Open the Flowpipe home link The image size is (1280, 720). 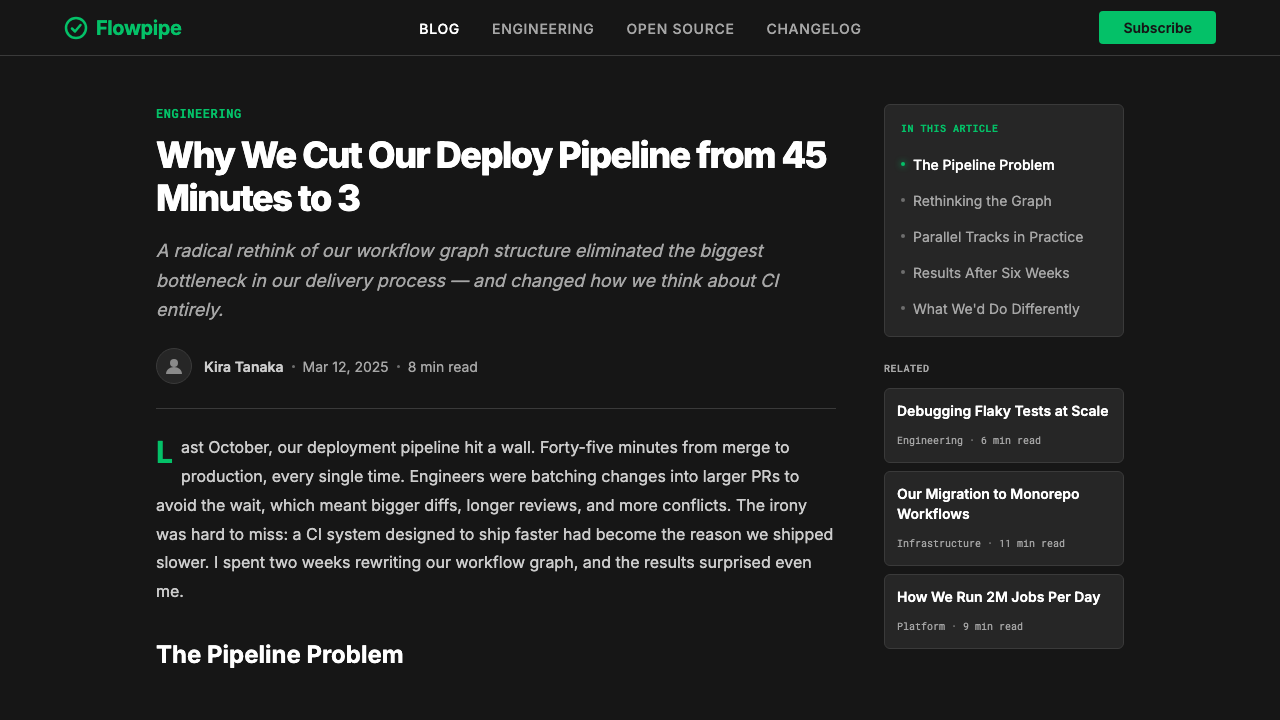click(x=123, y=28)
